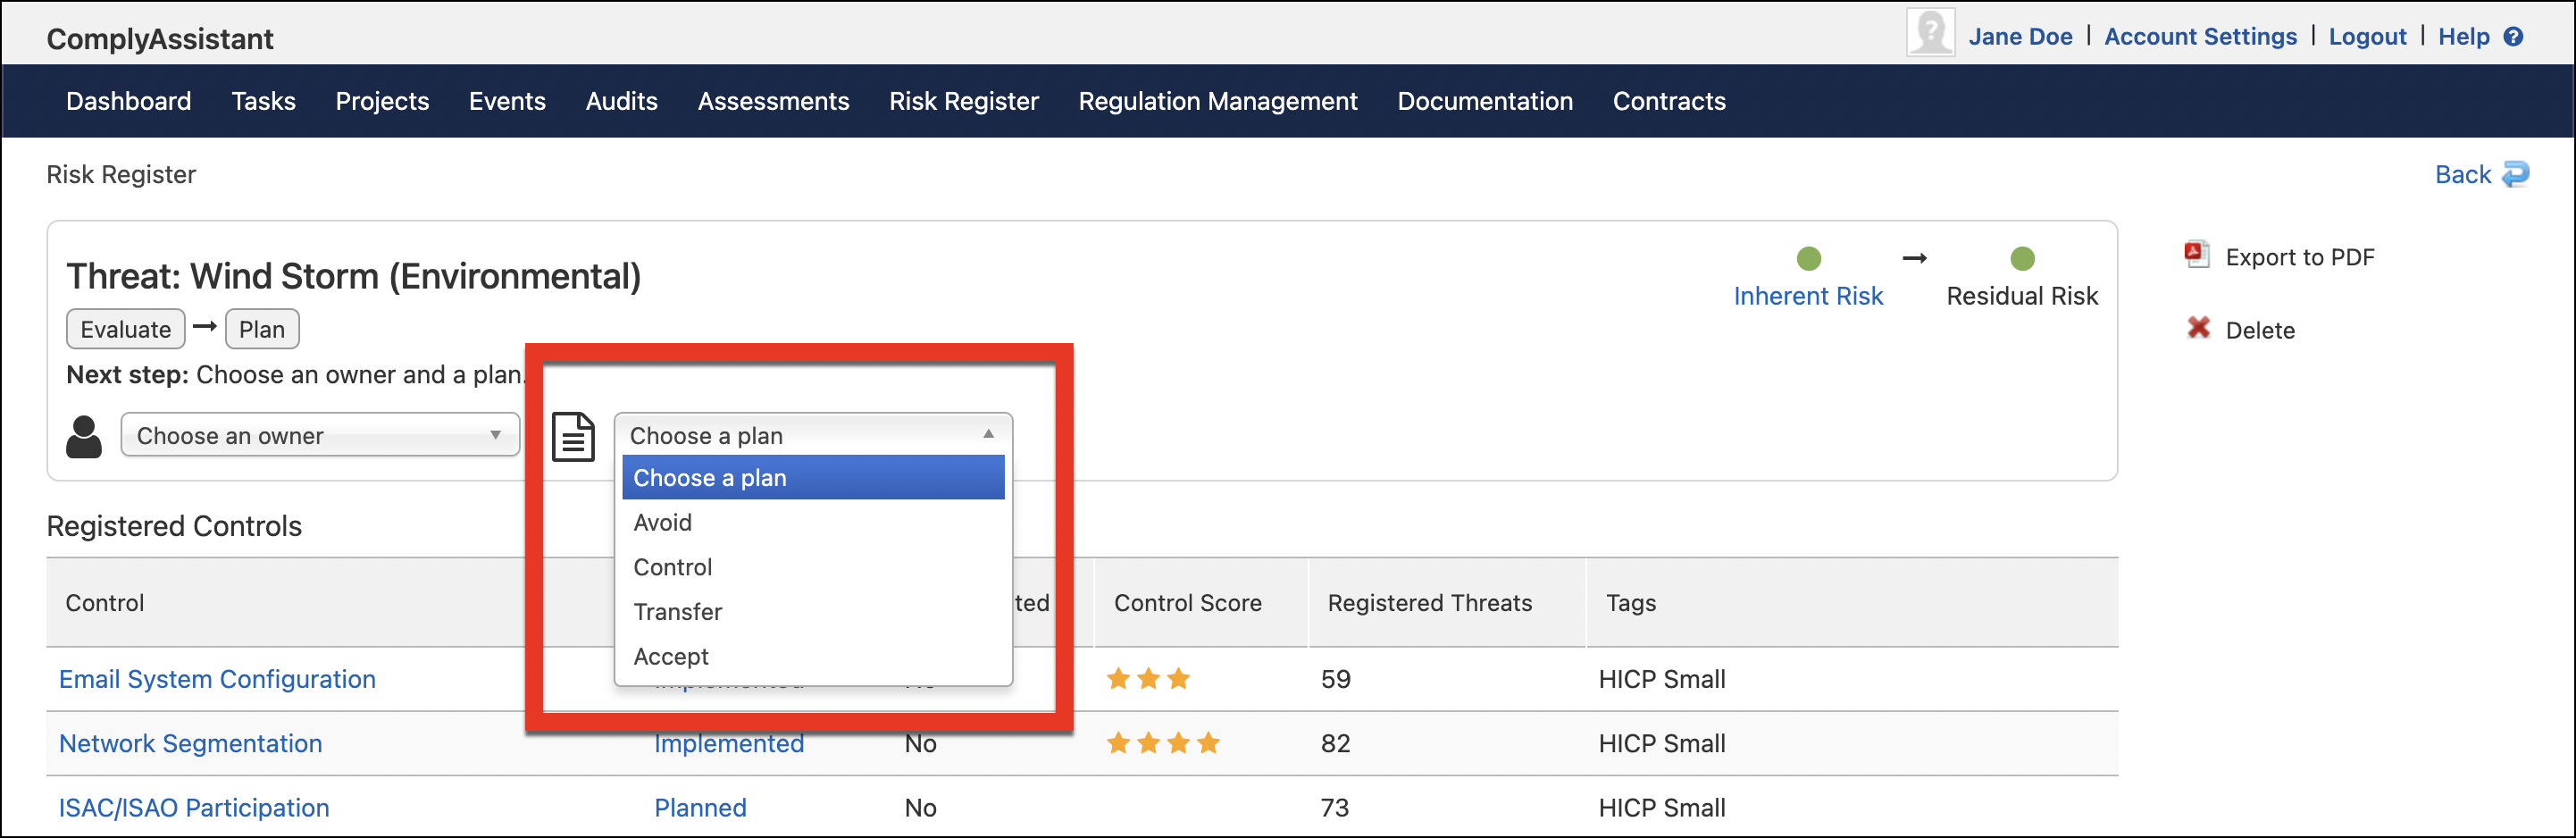Image resolution: width=2576 pixels, height=838 pixels.
Task: Open the Audits tab
Action: (x=622, y=101)
